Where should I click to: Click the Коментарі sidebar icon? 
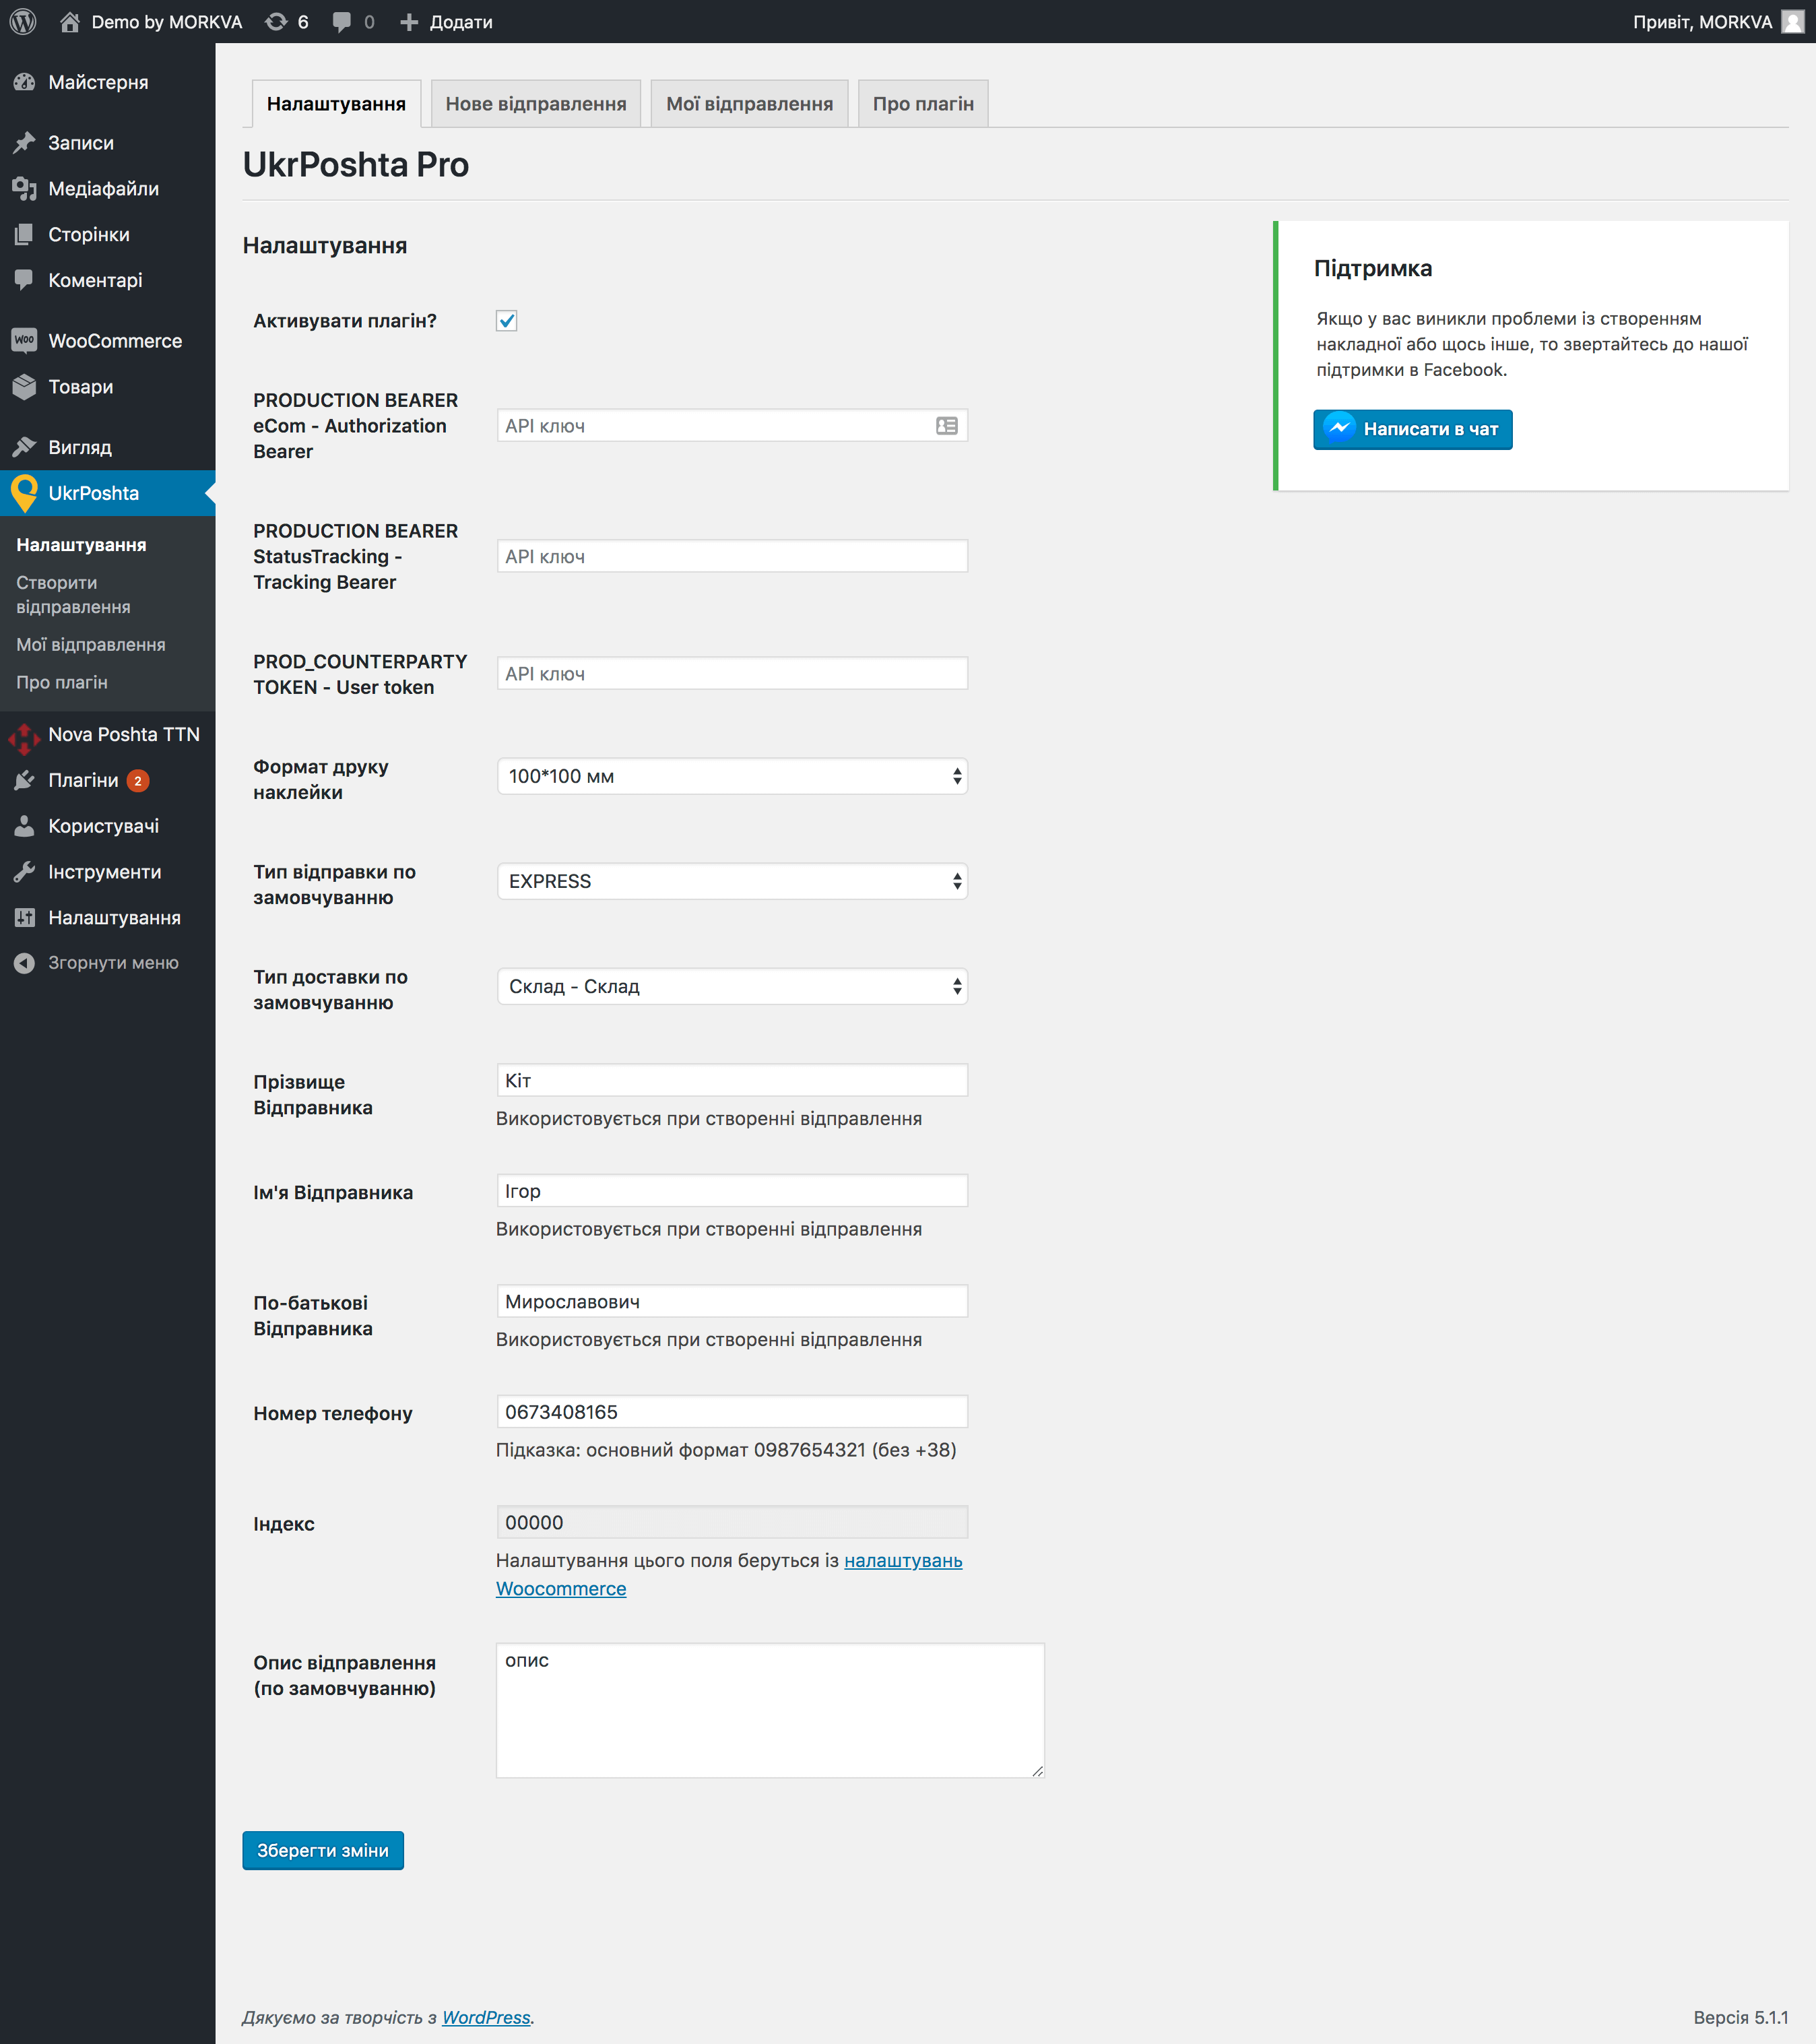click(x=24, y=280)
